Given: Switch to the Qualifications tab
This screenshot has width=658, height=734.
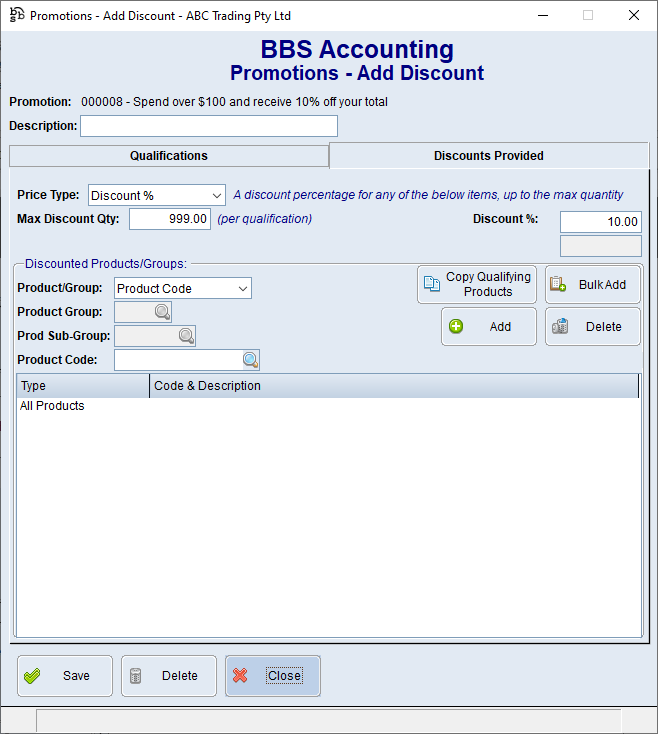Looking at the screenshot, I should coord(169,156).
